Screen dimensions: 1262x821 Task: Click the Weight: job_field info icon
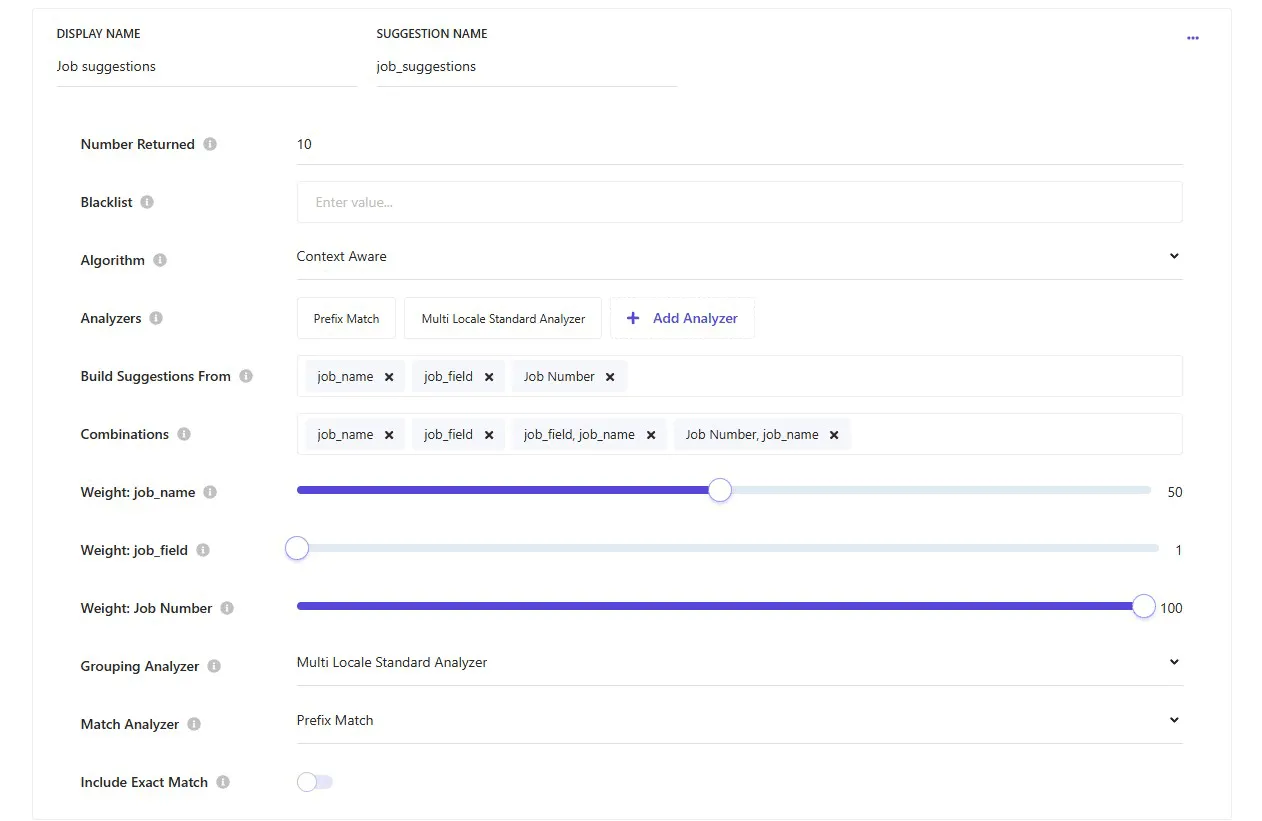pos(203,550)
